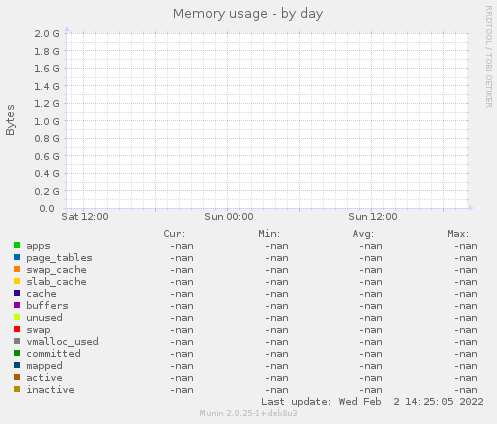Click the active row Min '-nan' value

pos(277,378)
